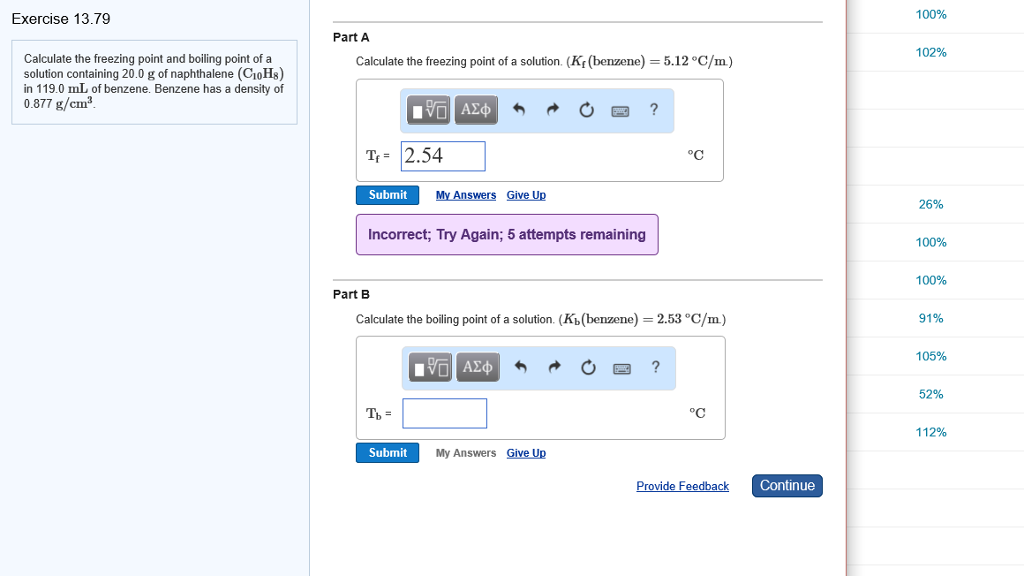Open the math templates palette in Part A
This screenshot has height=576, width=1024.
[428, 110]
